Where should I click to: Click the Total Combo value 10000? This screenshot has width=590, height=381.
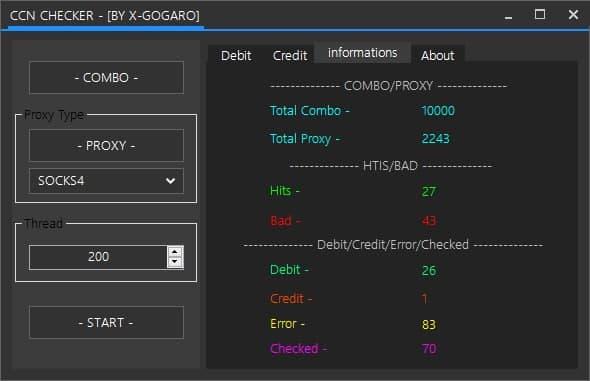[438, 111]
